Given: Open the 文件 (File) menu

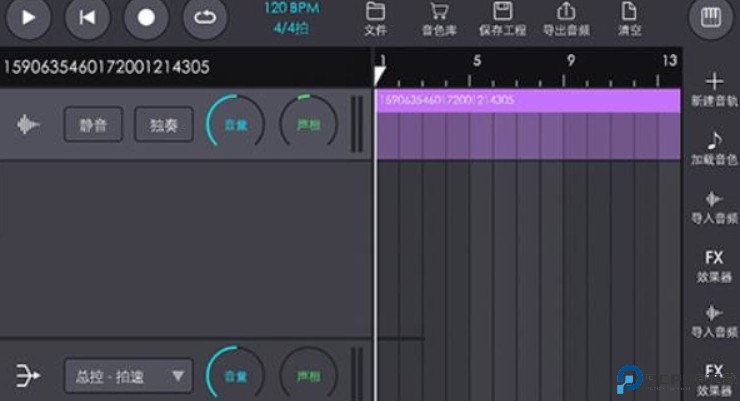Looking at the screenshot, I should 376,17.
